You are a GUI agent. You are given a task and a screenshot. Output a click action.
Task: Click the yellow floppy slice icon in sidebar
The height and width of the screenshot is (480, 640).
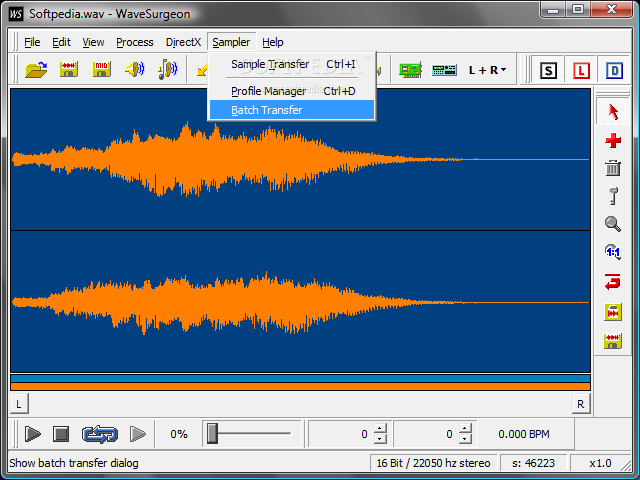[613, 312]
